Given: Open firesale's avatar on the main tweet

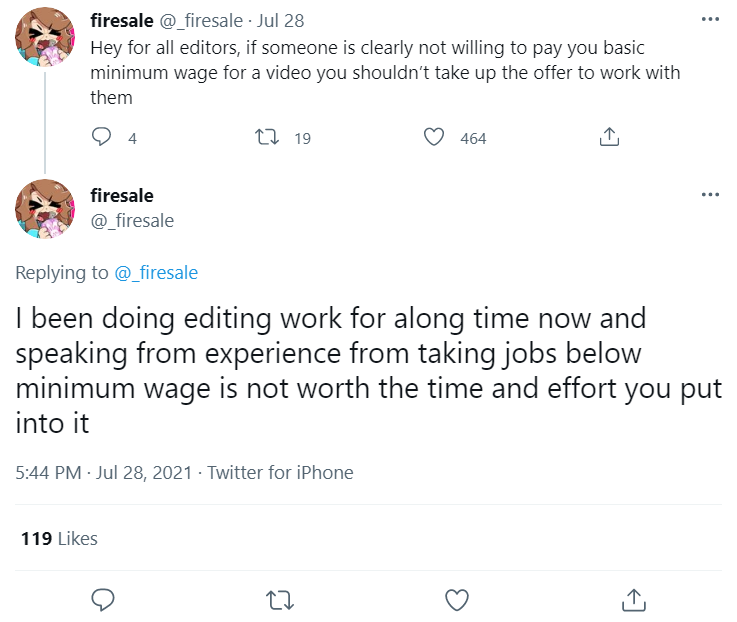Looking at the screenshot, I should pyautogui.click(x=45, y=209).
